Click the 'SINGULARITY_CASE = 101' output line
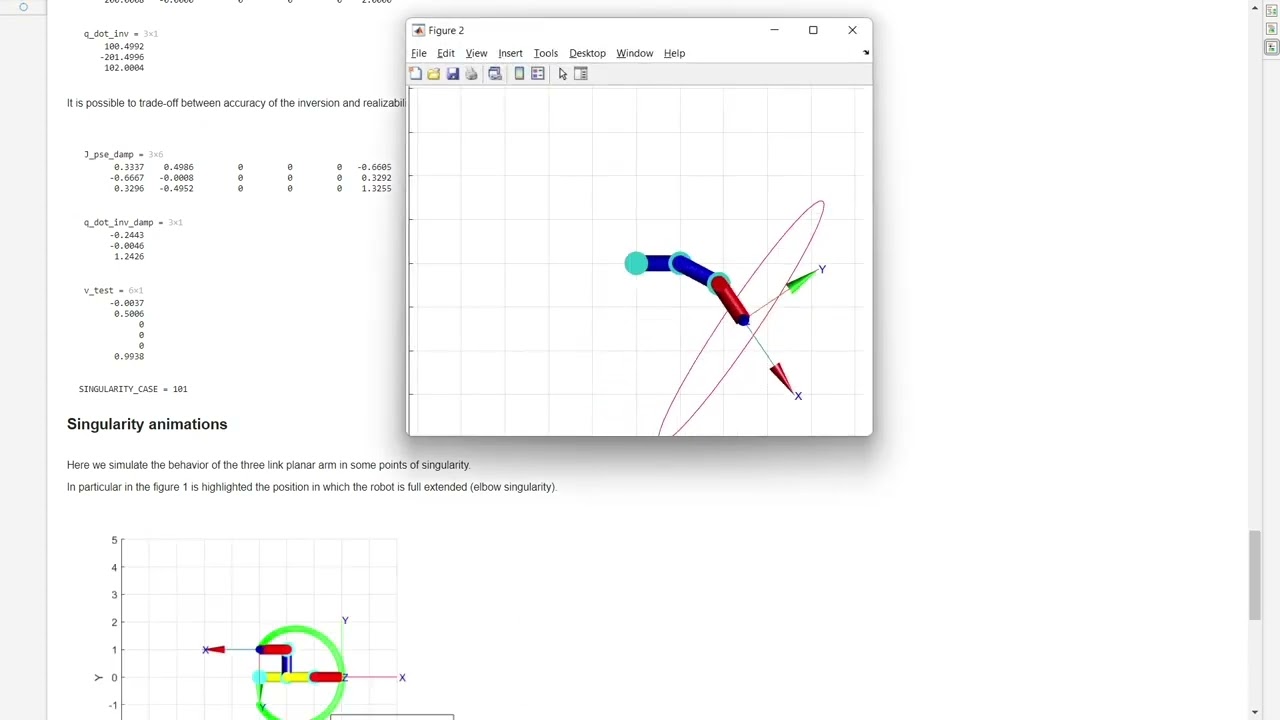This screenshot has height=720, width=1280. [133, 389]
